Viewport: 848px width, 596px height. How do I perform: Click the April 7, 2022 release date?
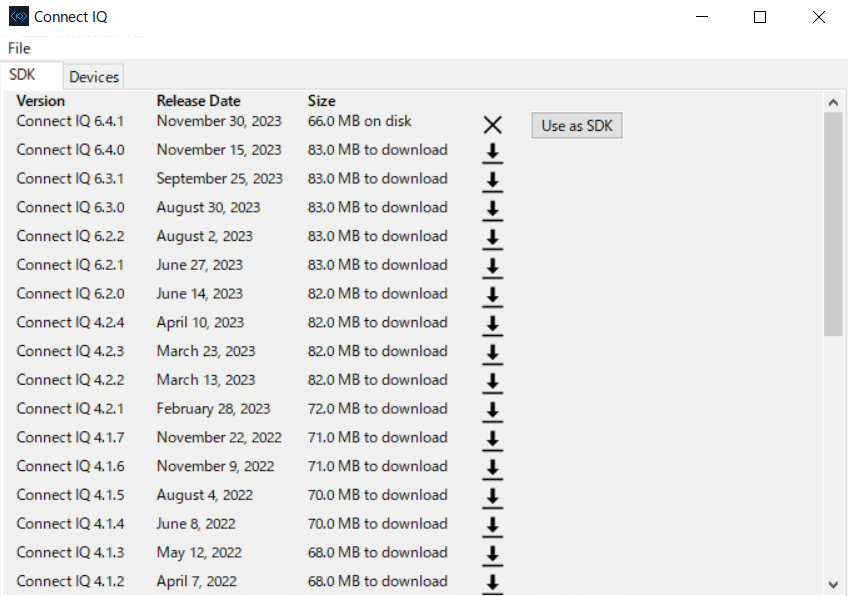pos(196,581)
